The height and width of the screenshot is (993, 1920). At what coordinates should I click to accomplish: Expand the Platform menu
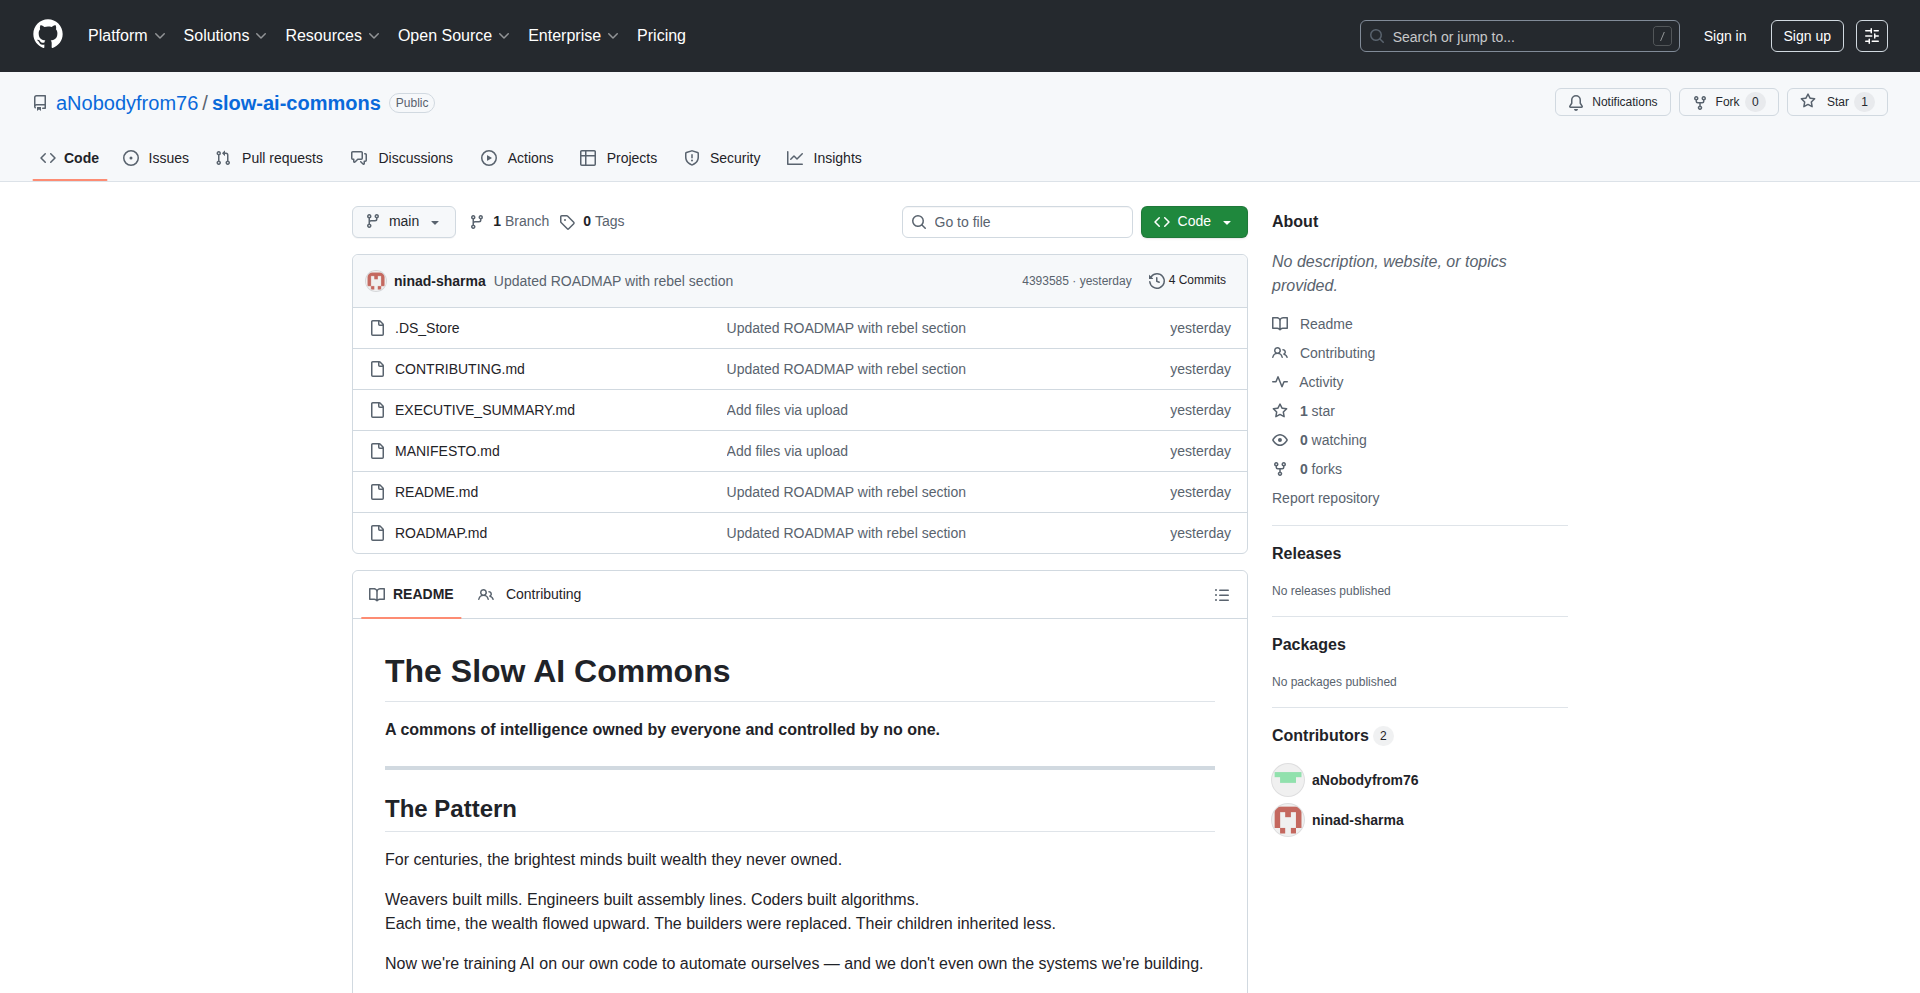[x=126, y=35]
